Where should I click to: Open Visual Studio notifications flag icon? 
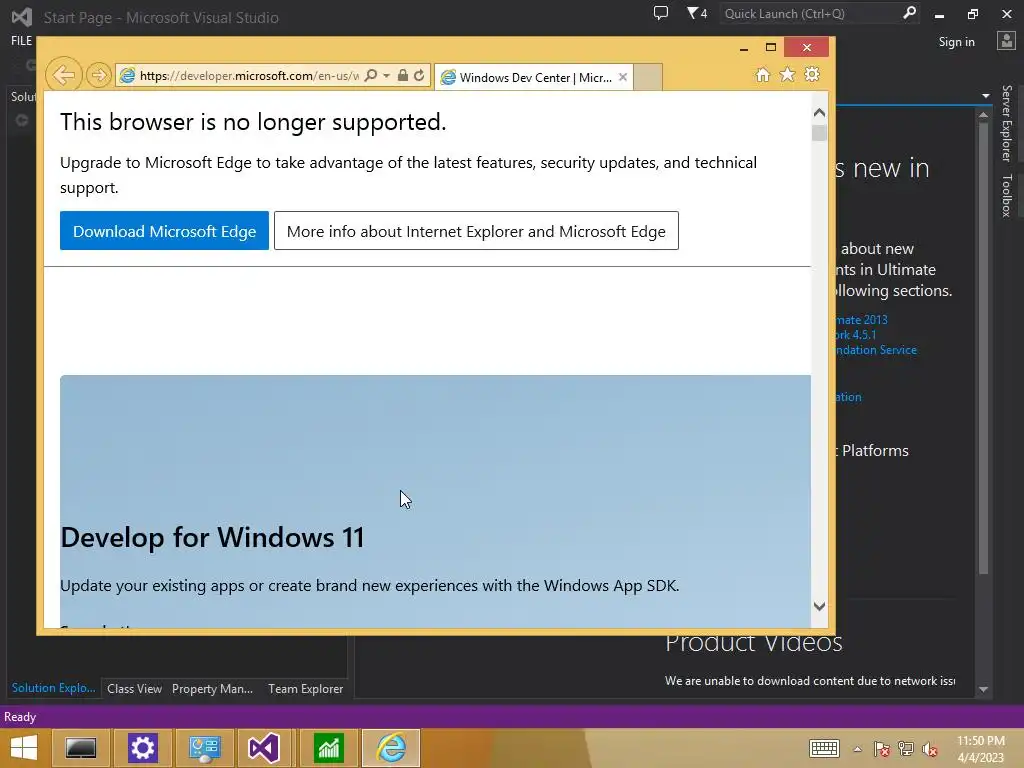pyautogui.click(x=697, y=13)
